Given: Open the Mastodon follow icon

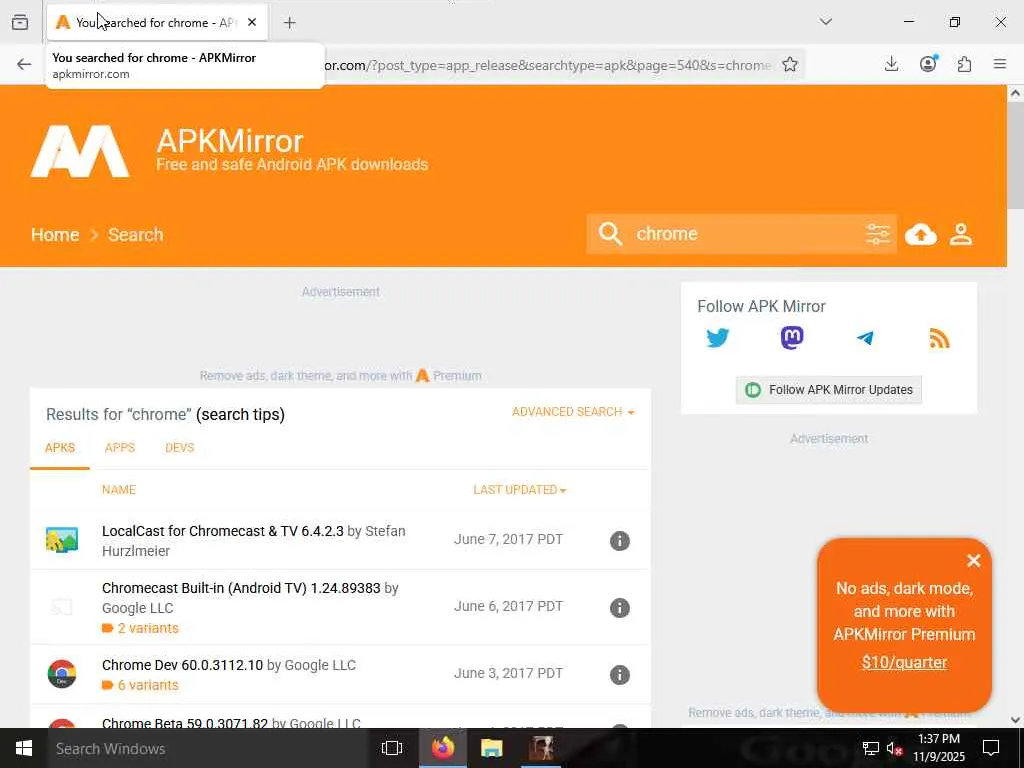Looking at the screenshot, I should (x=792, y=338).
